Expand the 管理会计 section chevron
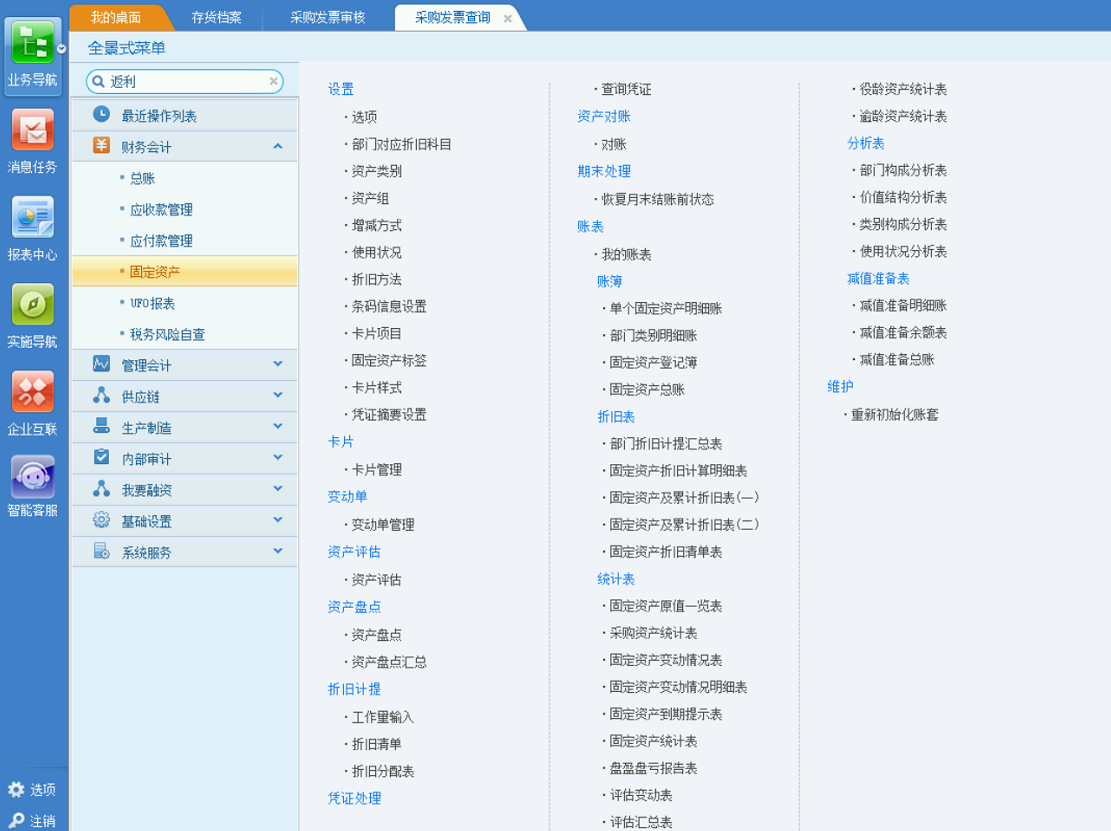This screenshot has height=831, width=1111. [278, 363]
